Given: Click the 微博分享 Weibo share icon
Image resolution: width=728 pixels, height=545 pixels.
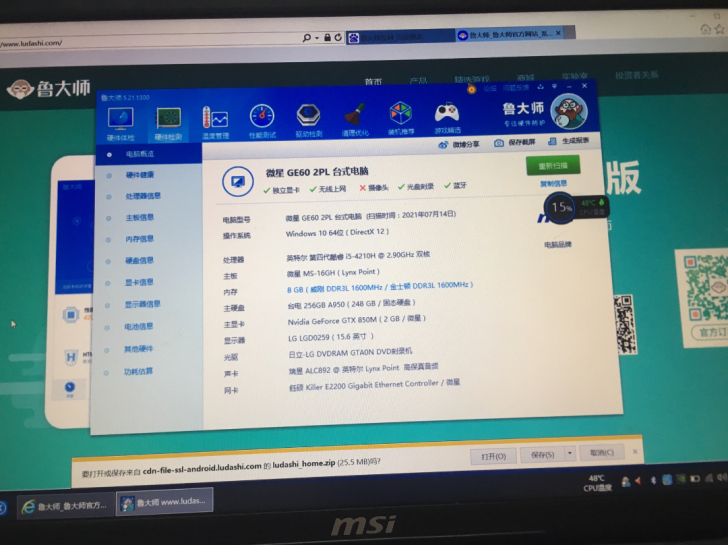Looking at the screenshot, I should 443,145.
